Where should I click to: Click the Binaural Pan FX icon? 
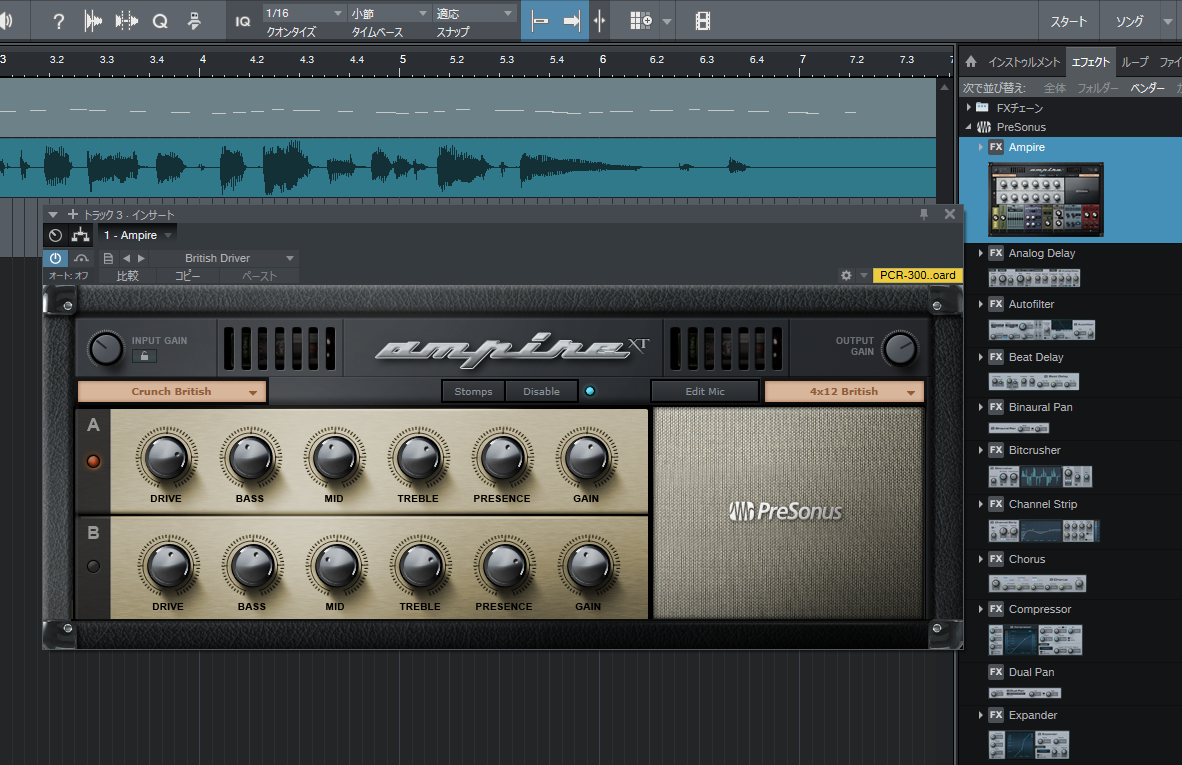pyautogui.click(x=996, y=407)
